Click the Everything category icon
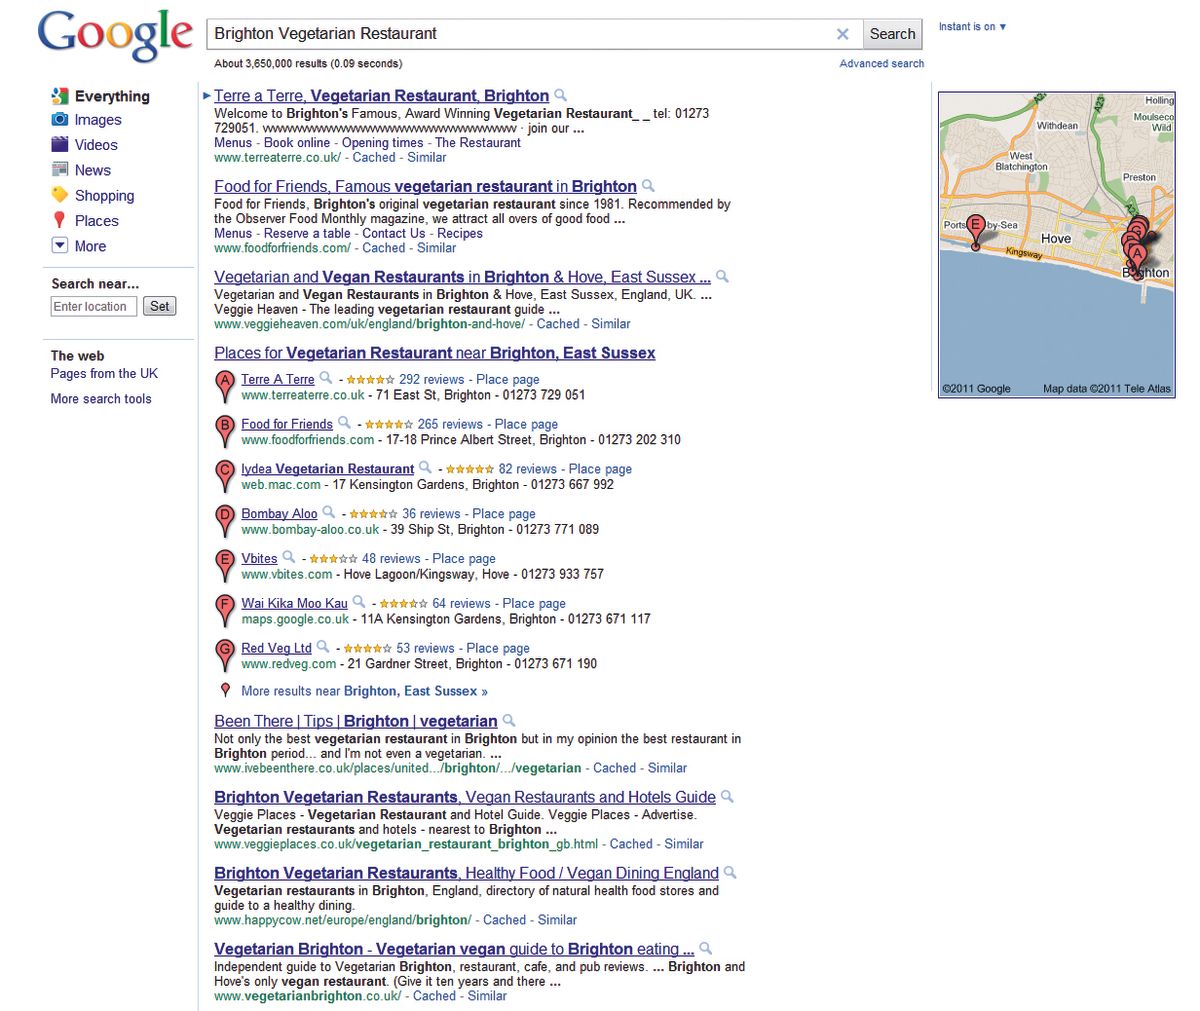 [x=62, y=96]
